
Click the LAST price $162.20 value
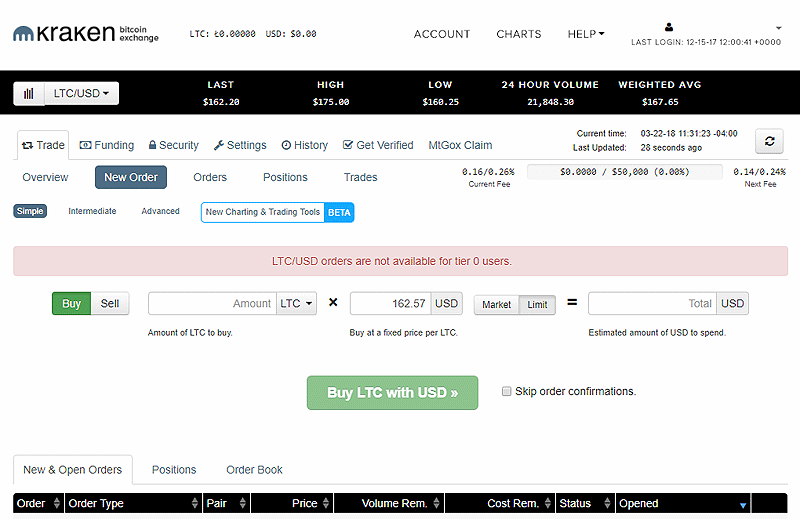click(221, 102)
